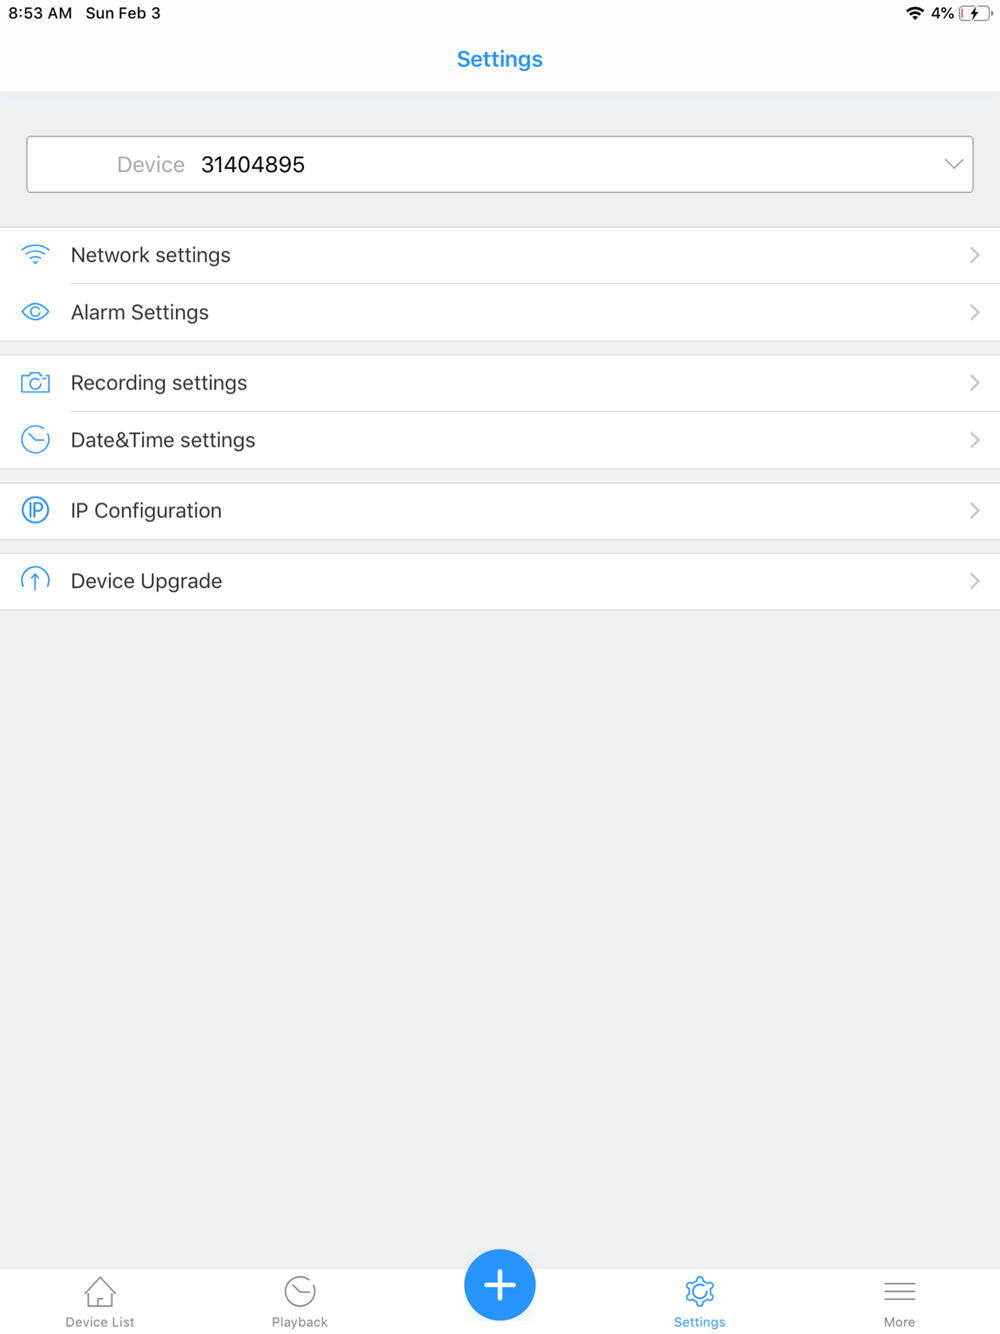
Task: Tap the Network settings wifi icon
Action: 35,255
